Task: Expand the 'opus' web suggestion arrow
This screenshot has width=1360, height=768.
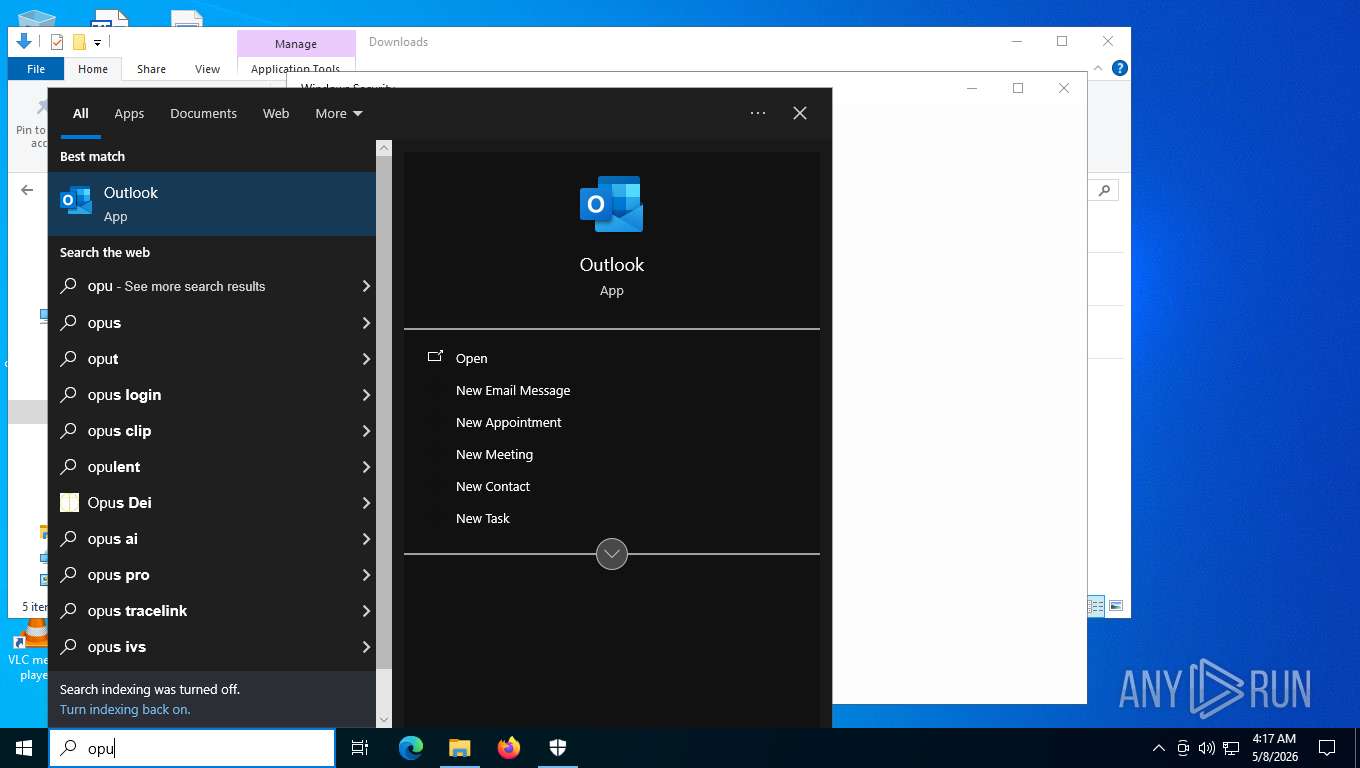Action: [366, 323]
